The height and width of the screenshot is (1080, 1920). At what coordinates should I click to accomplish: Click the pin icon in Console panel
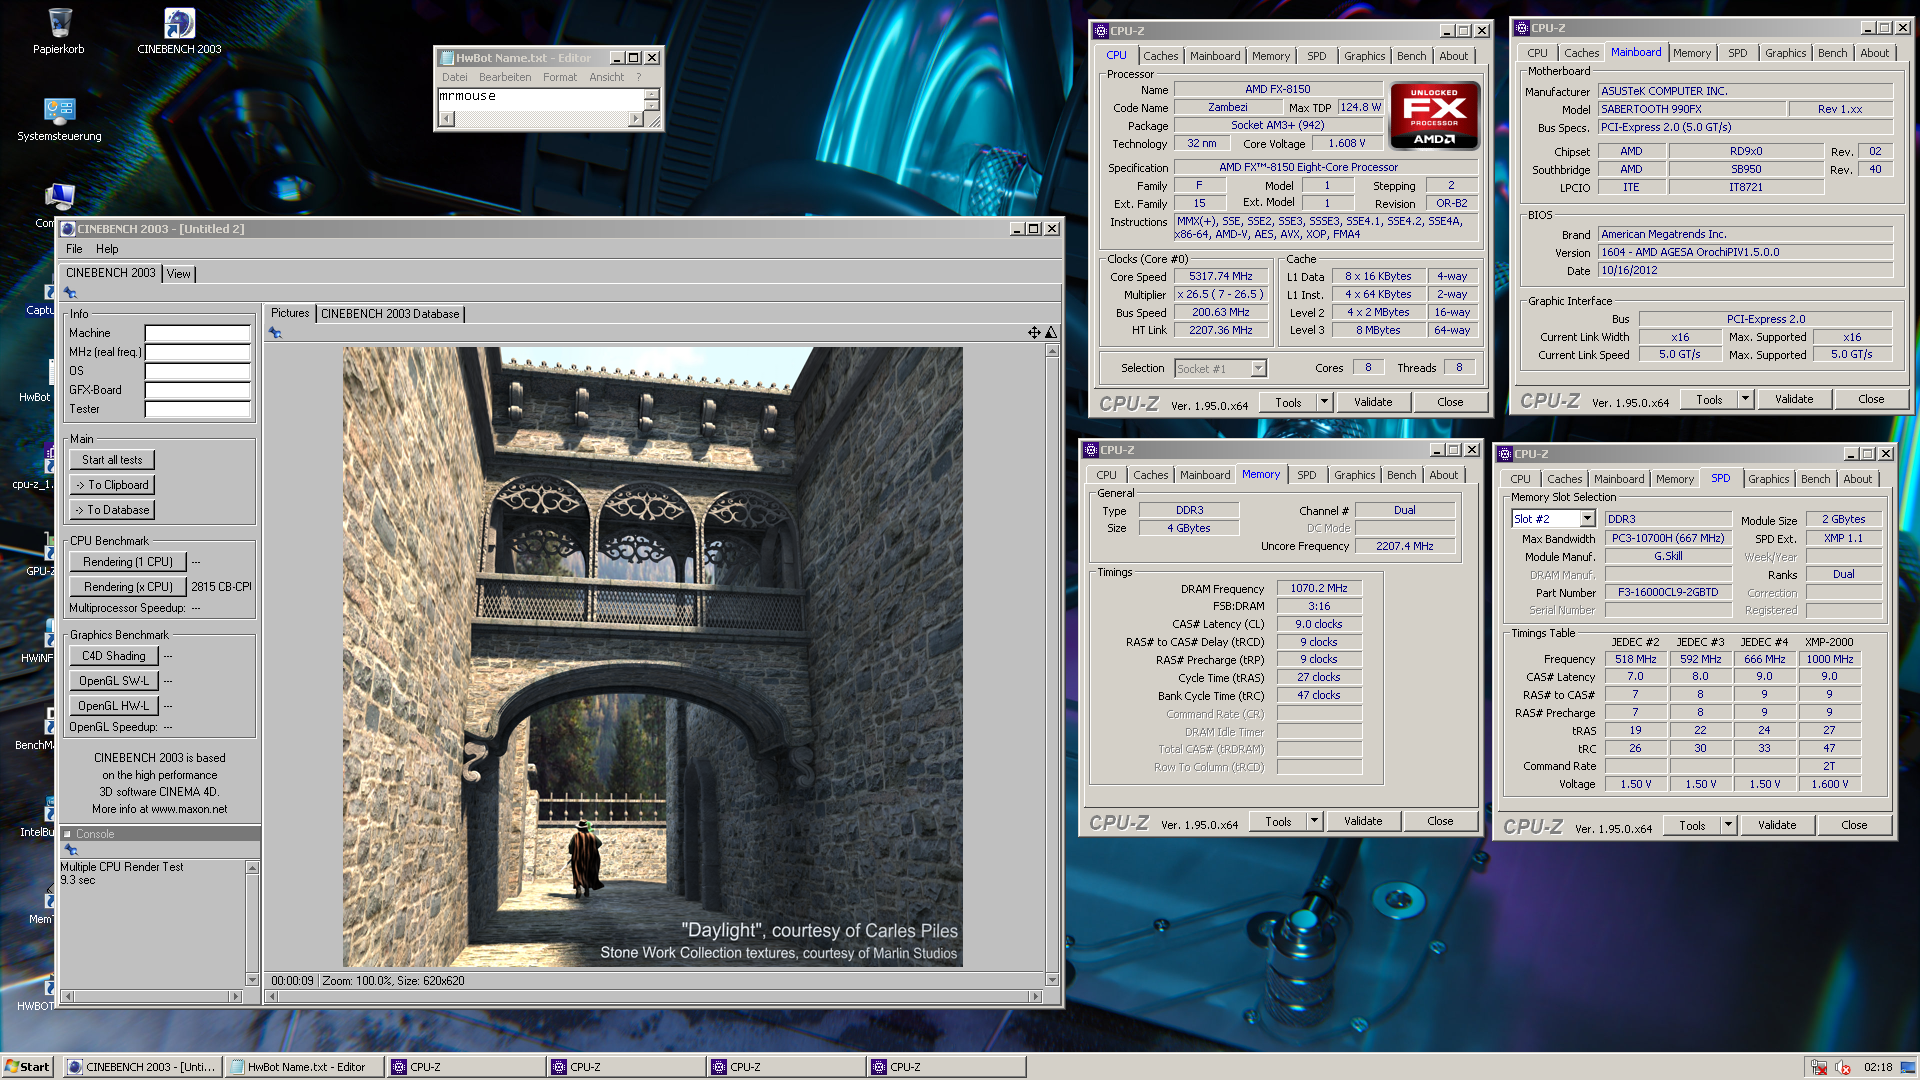coord(71,850)
